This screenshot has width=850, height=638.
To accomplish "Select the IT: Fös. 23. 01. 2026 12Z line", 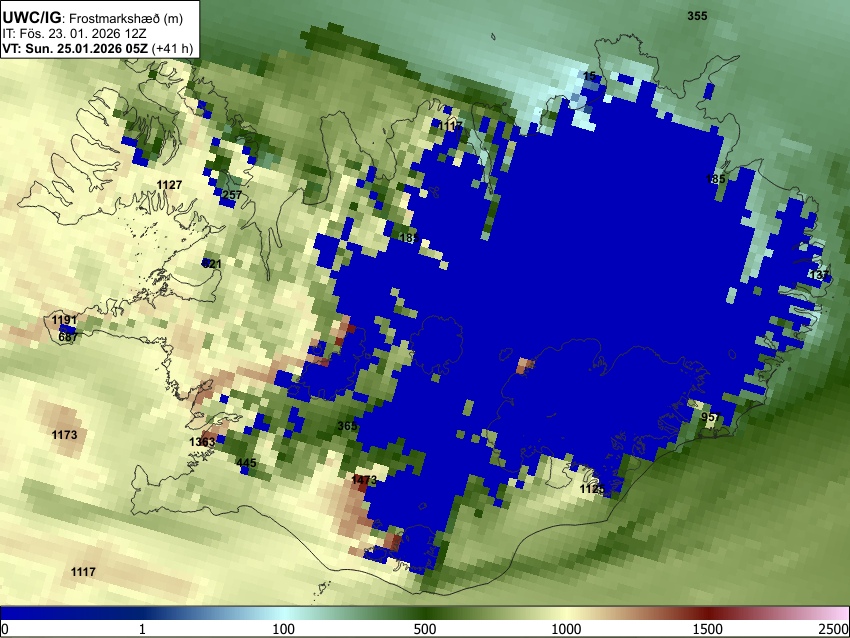I will pos(74,34).
